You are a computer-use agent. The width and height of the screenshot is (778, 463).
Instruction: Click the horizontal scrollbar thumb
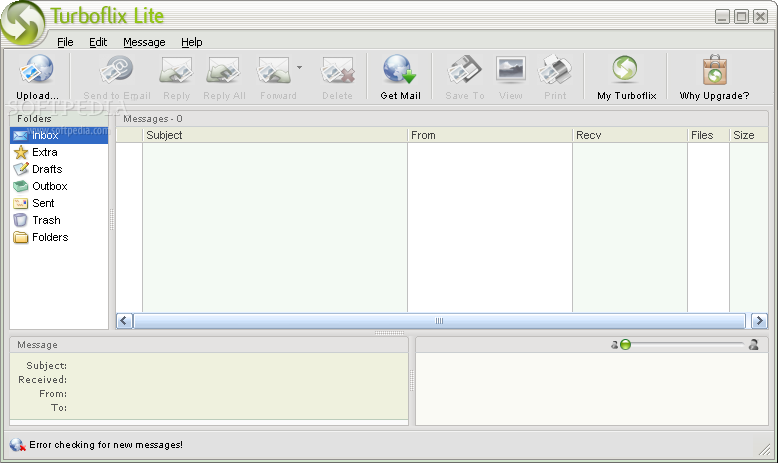coord(439,321)
